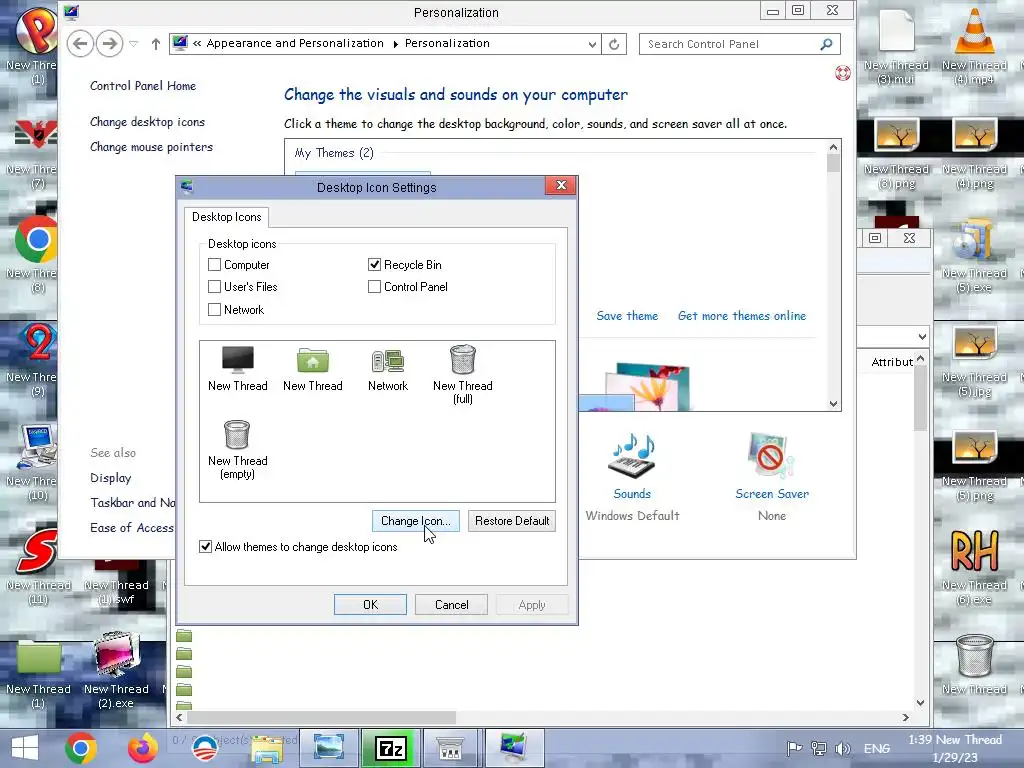Click the themes list scroll down arrow
Viewport: 1024px width, 768px height.
[833, 404]
